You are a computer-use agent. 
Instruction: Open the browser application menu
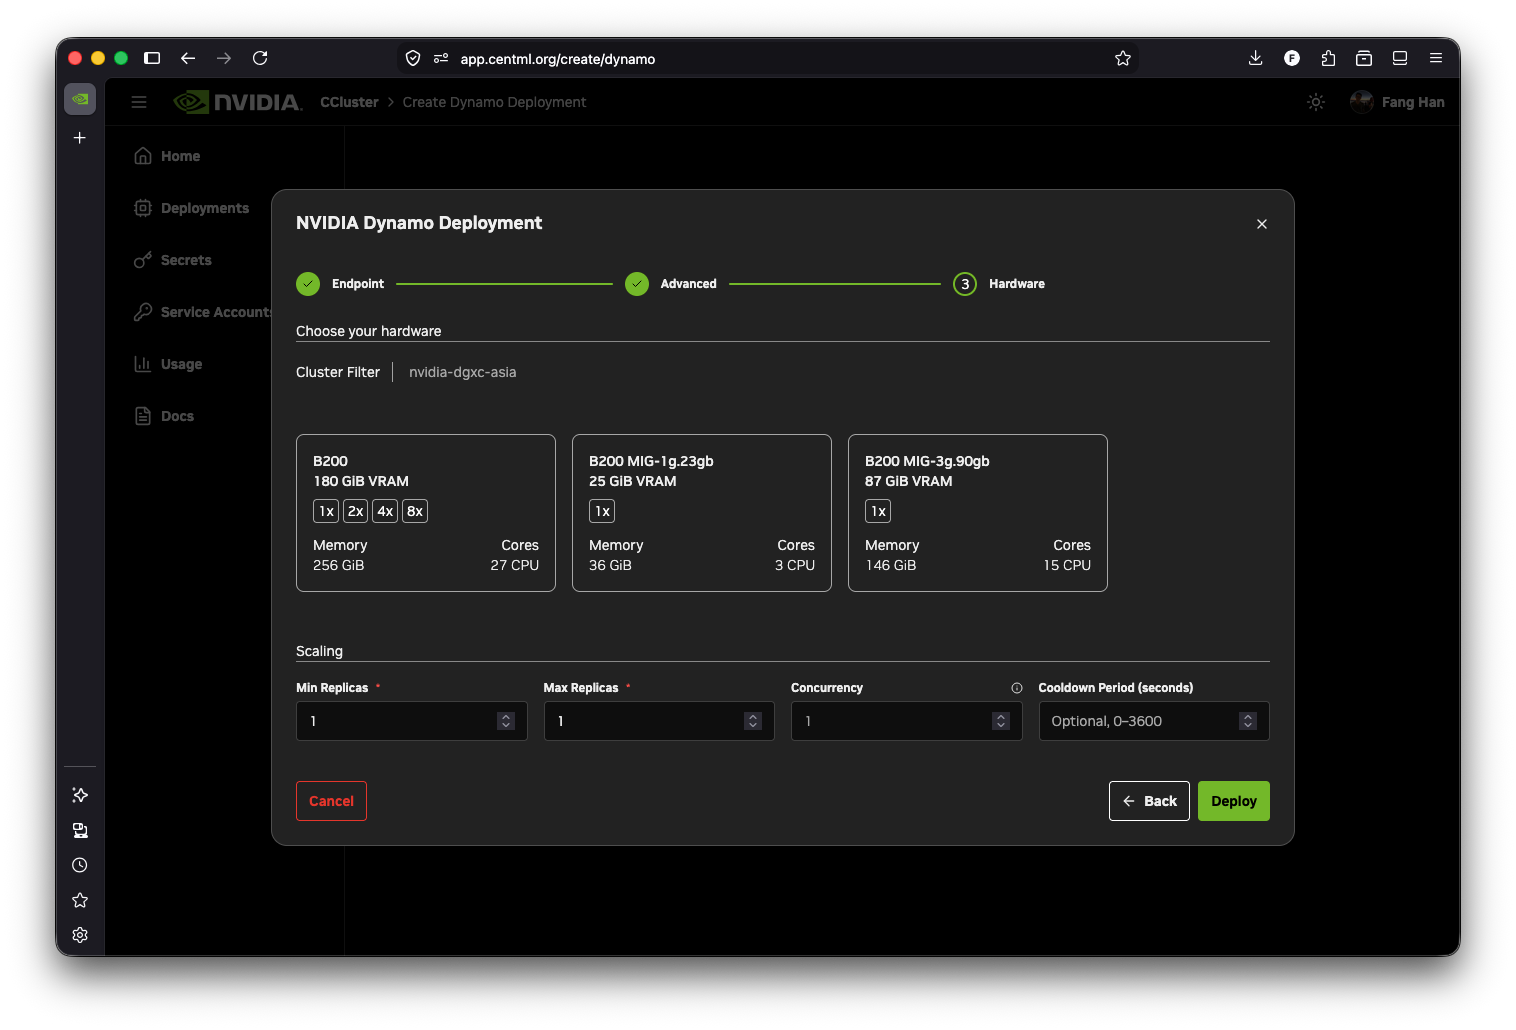click(1436, 58)
